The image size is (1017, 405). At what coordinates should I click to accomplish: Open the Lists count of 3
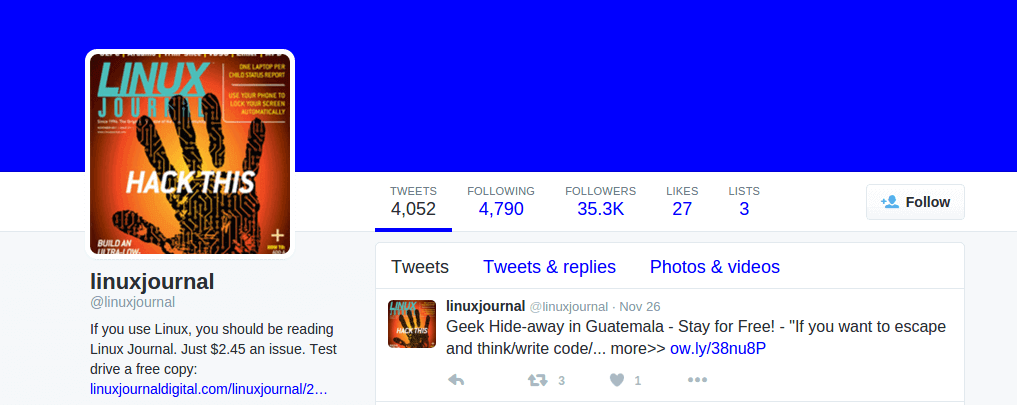click(744, 201)
